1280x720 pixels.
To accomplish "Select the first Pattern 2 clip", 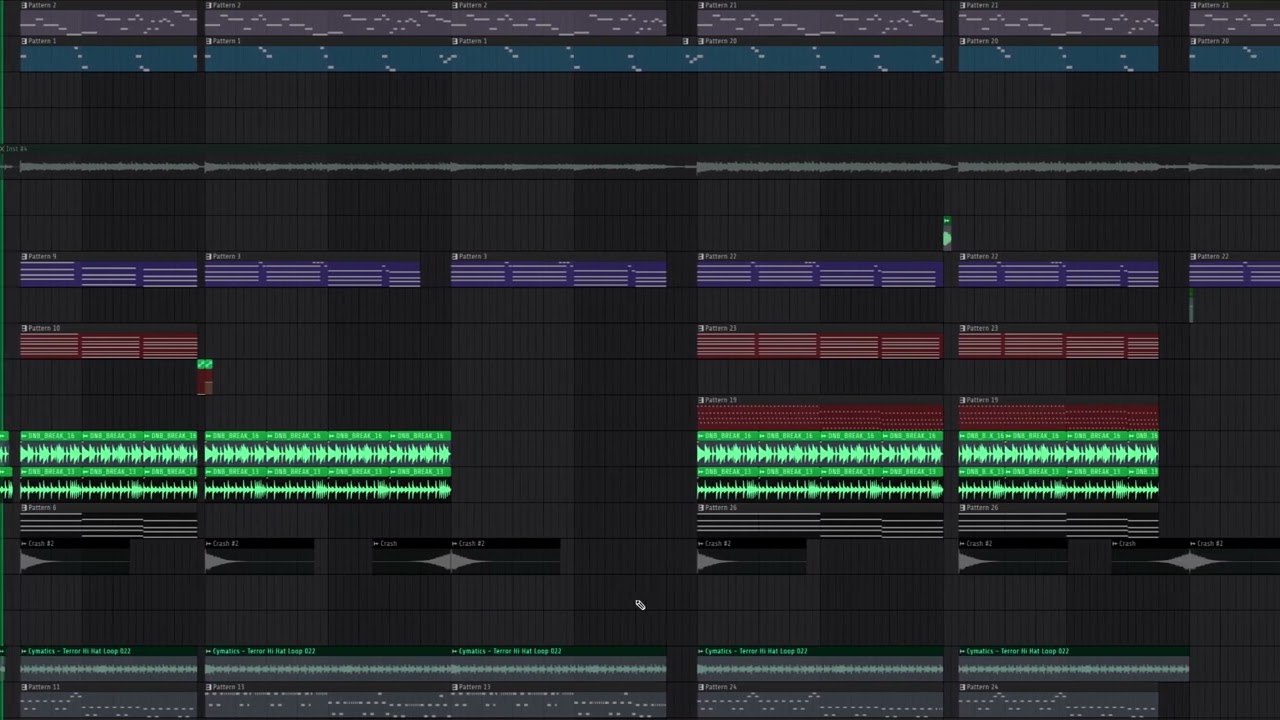I will (109, 18).
